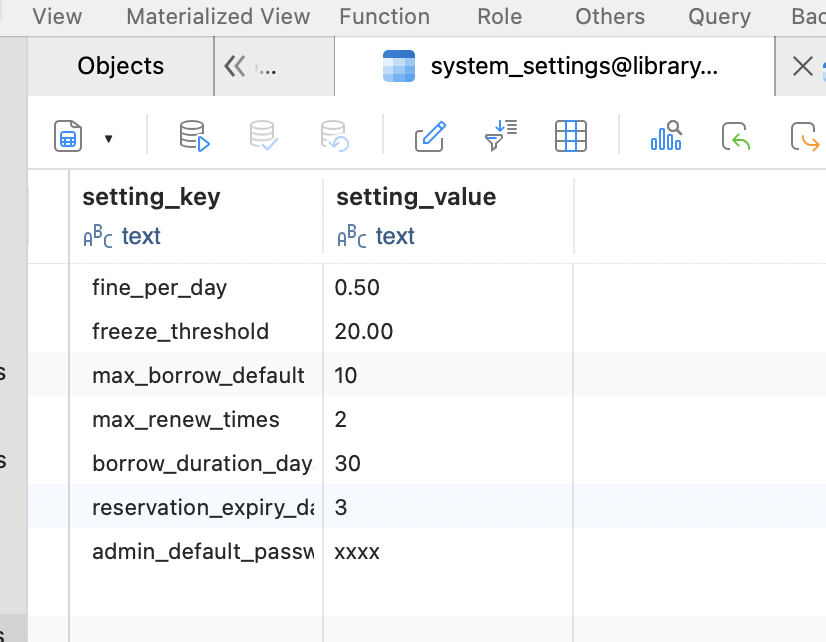Open the memo/text editor pencil icon
Image resolution: width=826 pixels, height=642 pixels.
(430, 136)
